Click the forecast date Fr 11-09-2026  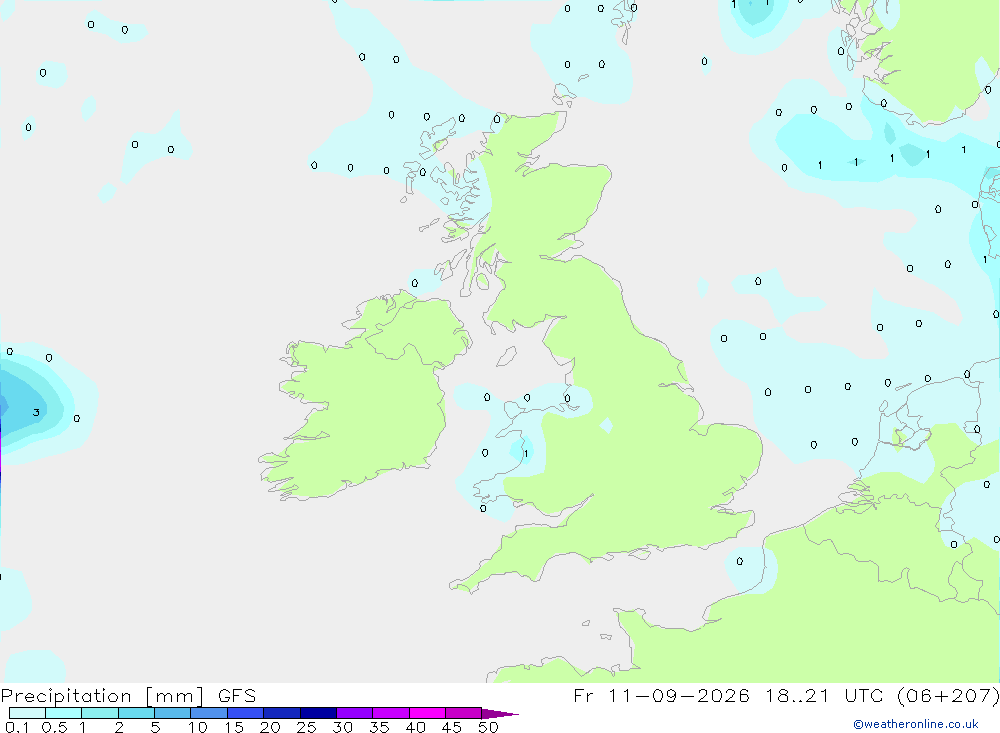tap(661, 696)
